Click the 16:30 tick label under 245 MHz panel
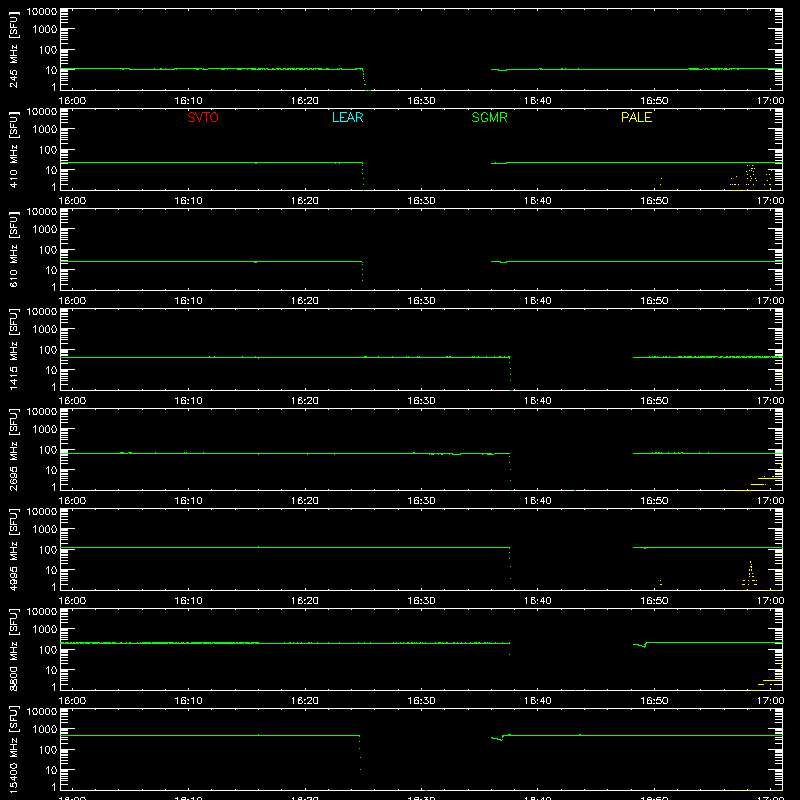 [421, 101]
